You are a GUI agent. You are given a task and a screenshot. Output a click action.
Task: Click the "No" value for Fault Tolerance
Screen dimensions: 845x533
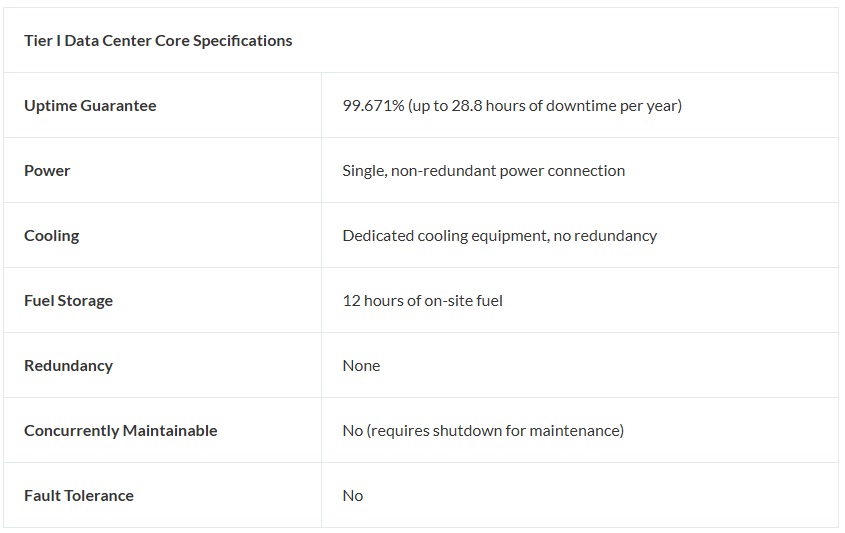pyautogui.click(x=352, y=496)
